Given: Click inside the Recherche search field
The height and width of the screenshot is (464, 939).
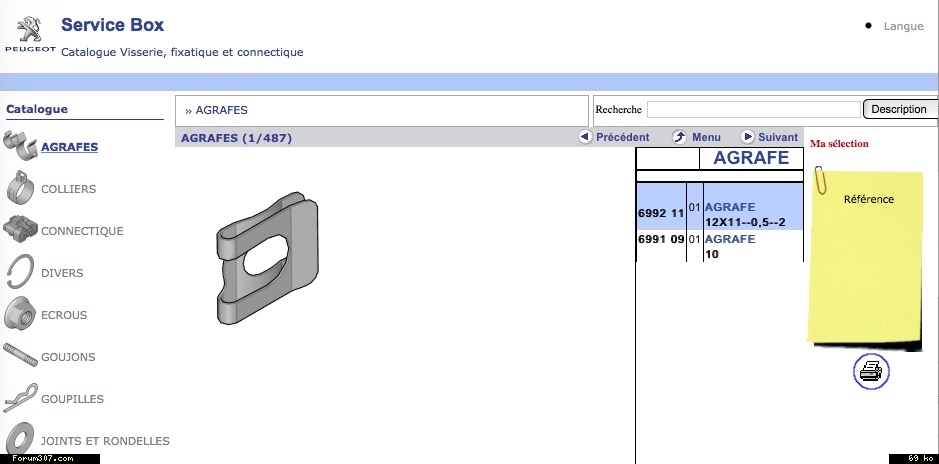Looking at the screenshot, I should [753, 109].
